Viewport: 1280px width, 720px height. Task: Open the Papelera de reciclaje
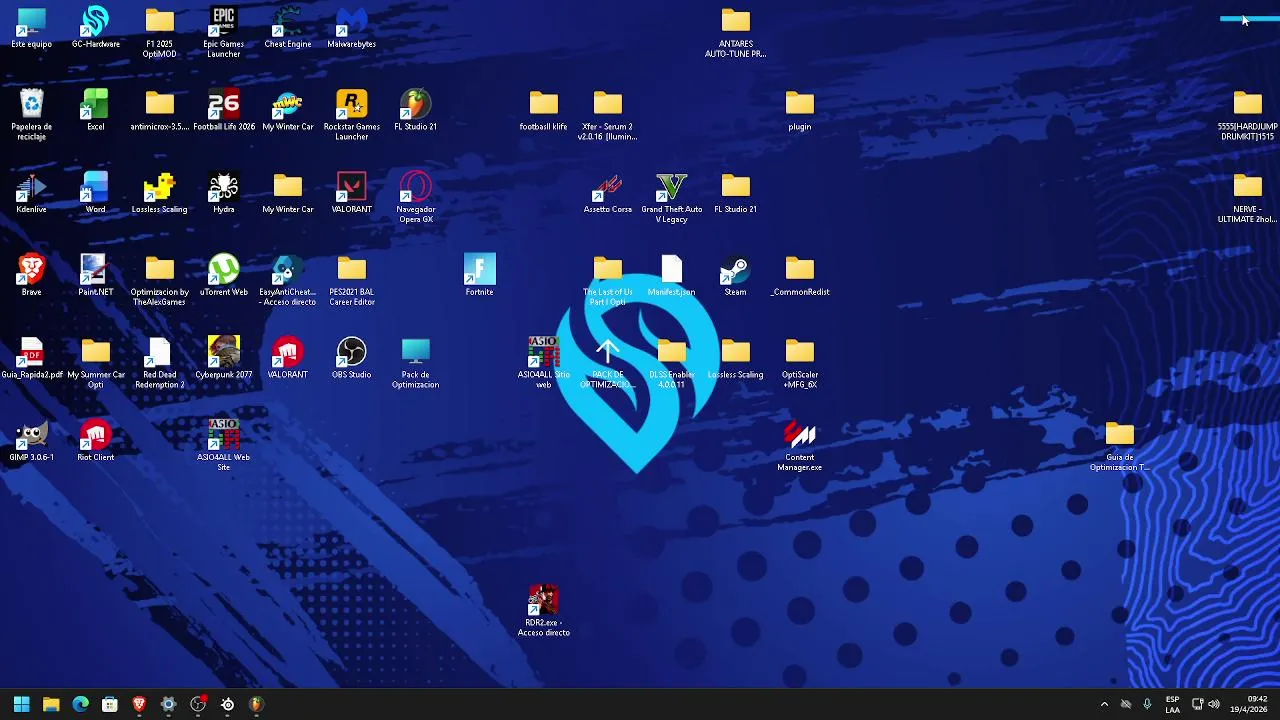coord(31,115)
